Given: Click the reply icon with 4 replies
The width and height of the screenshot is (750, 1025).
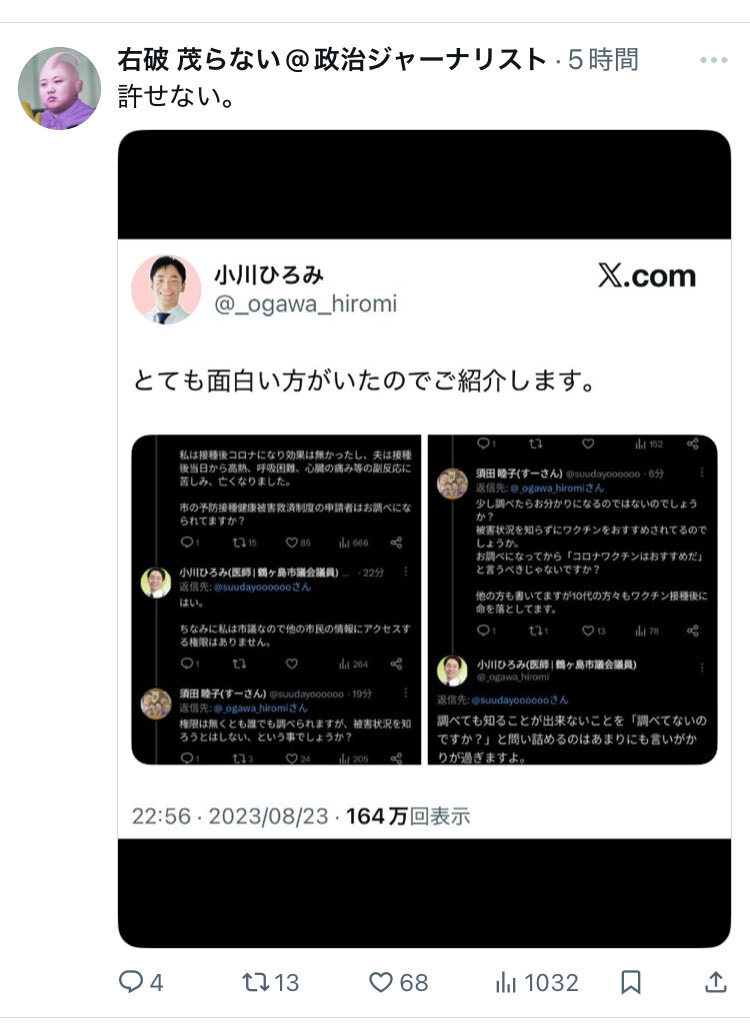Looking at the screenshot, I should point(141,982).
